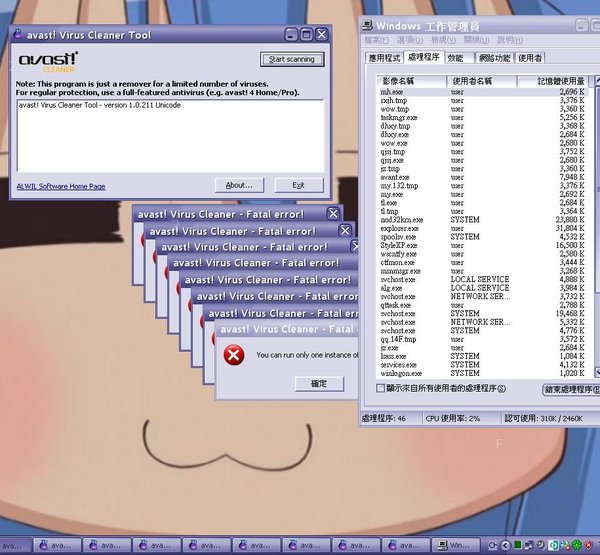
Task: Select the lsass.exe process row
Action: [484, 356]
